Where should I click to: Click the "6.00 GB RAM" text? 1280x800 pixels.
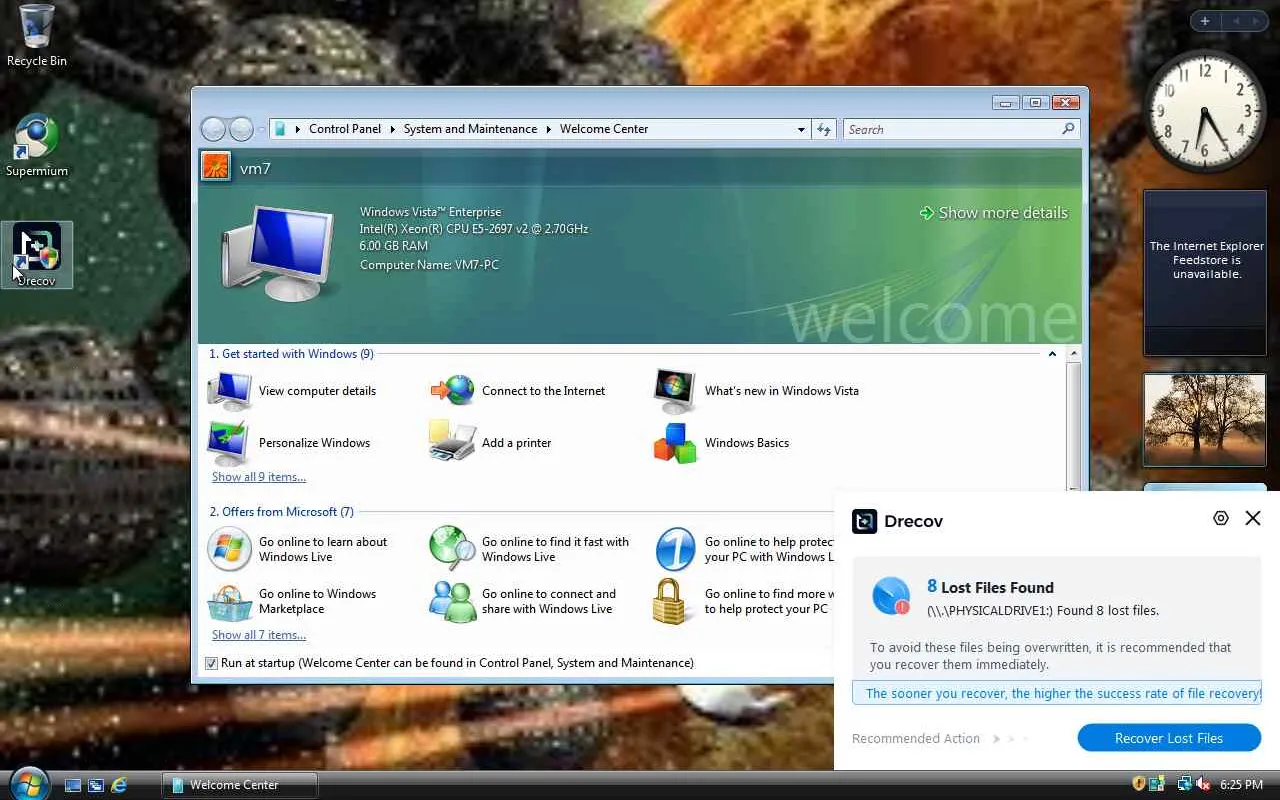[x=394, y=246]
